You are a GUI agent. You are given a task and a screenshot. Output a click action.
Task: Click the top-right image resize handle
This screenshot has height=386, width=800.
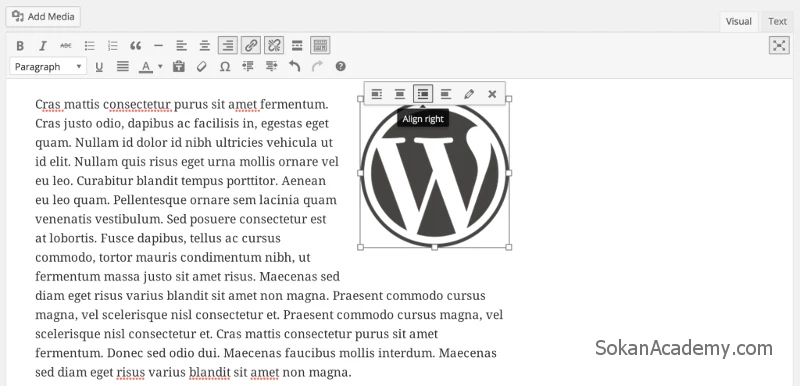[508, 98]
